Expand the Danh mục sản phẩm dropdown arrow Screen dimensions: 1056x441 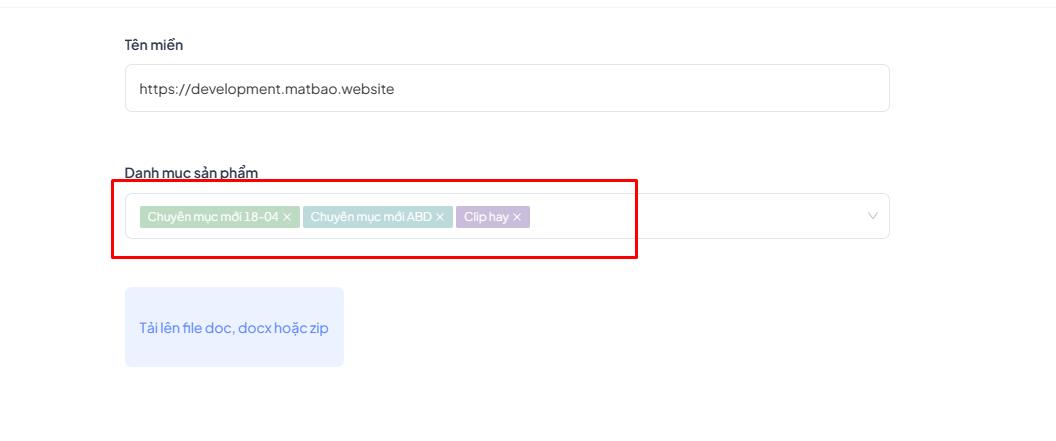(873, 216)
